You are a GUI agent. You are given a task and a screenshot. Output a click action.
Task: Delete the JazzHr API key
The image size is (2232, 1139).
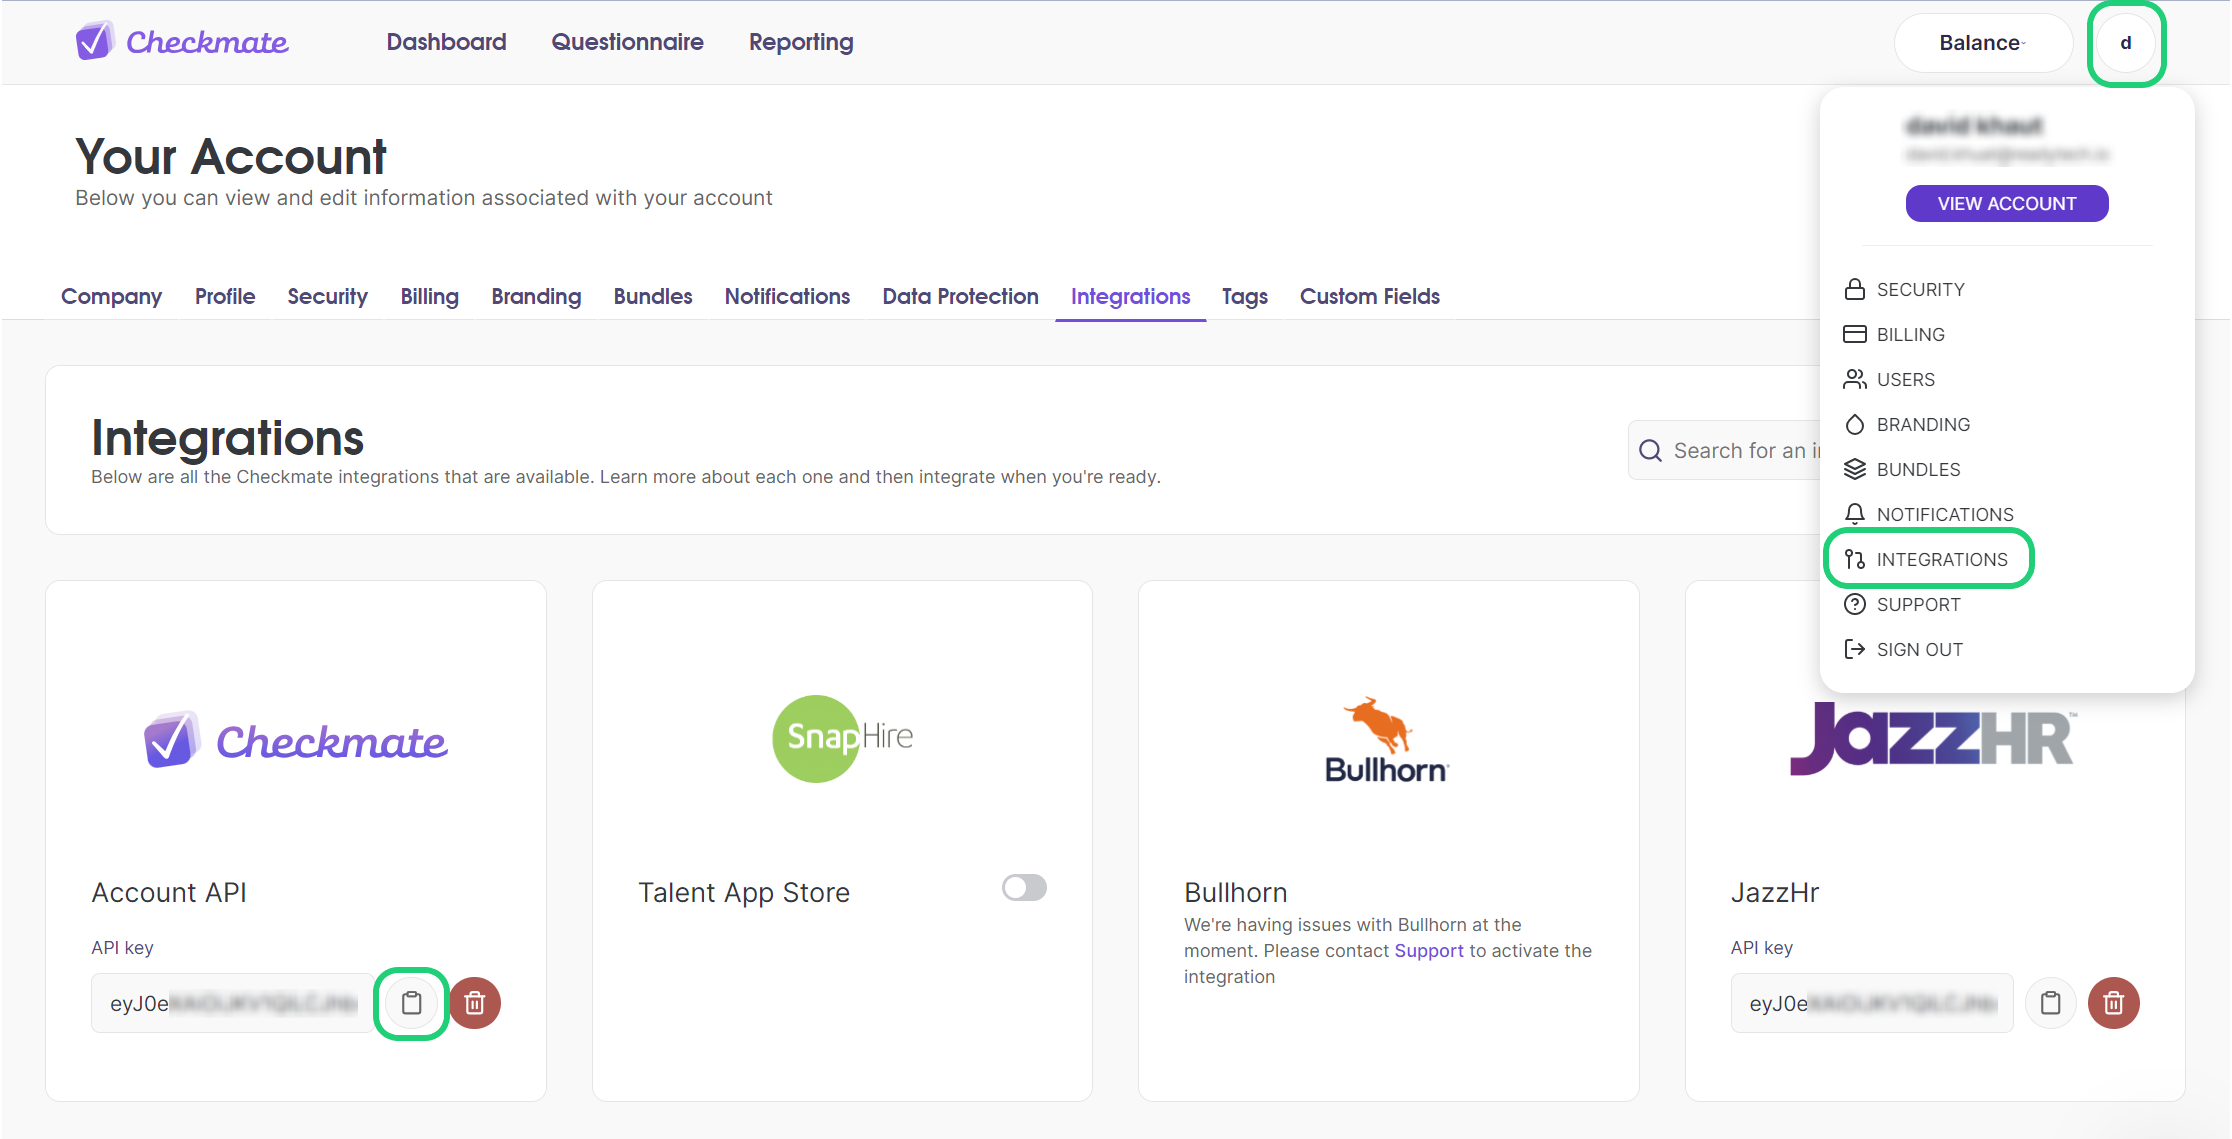pos(2113,1003)
